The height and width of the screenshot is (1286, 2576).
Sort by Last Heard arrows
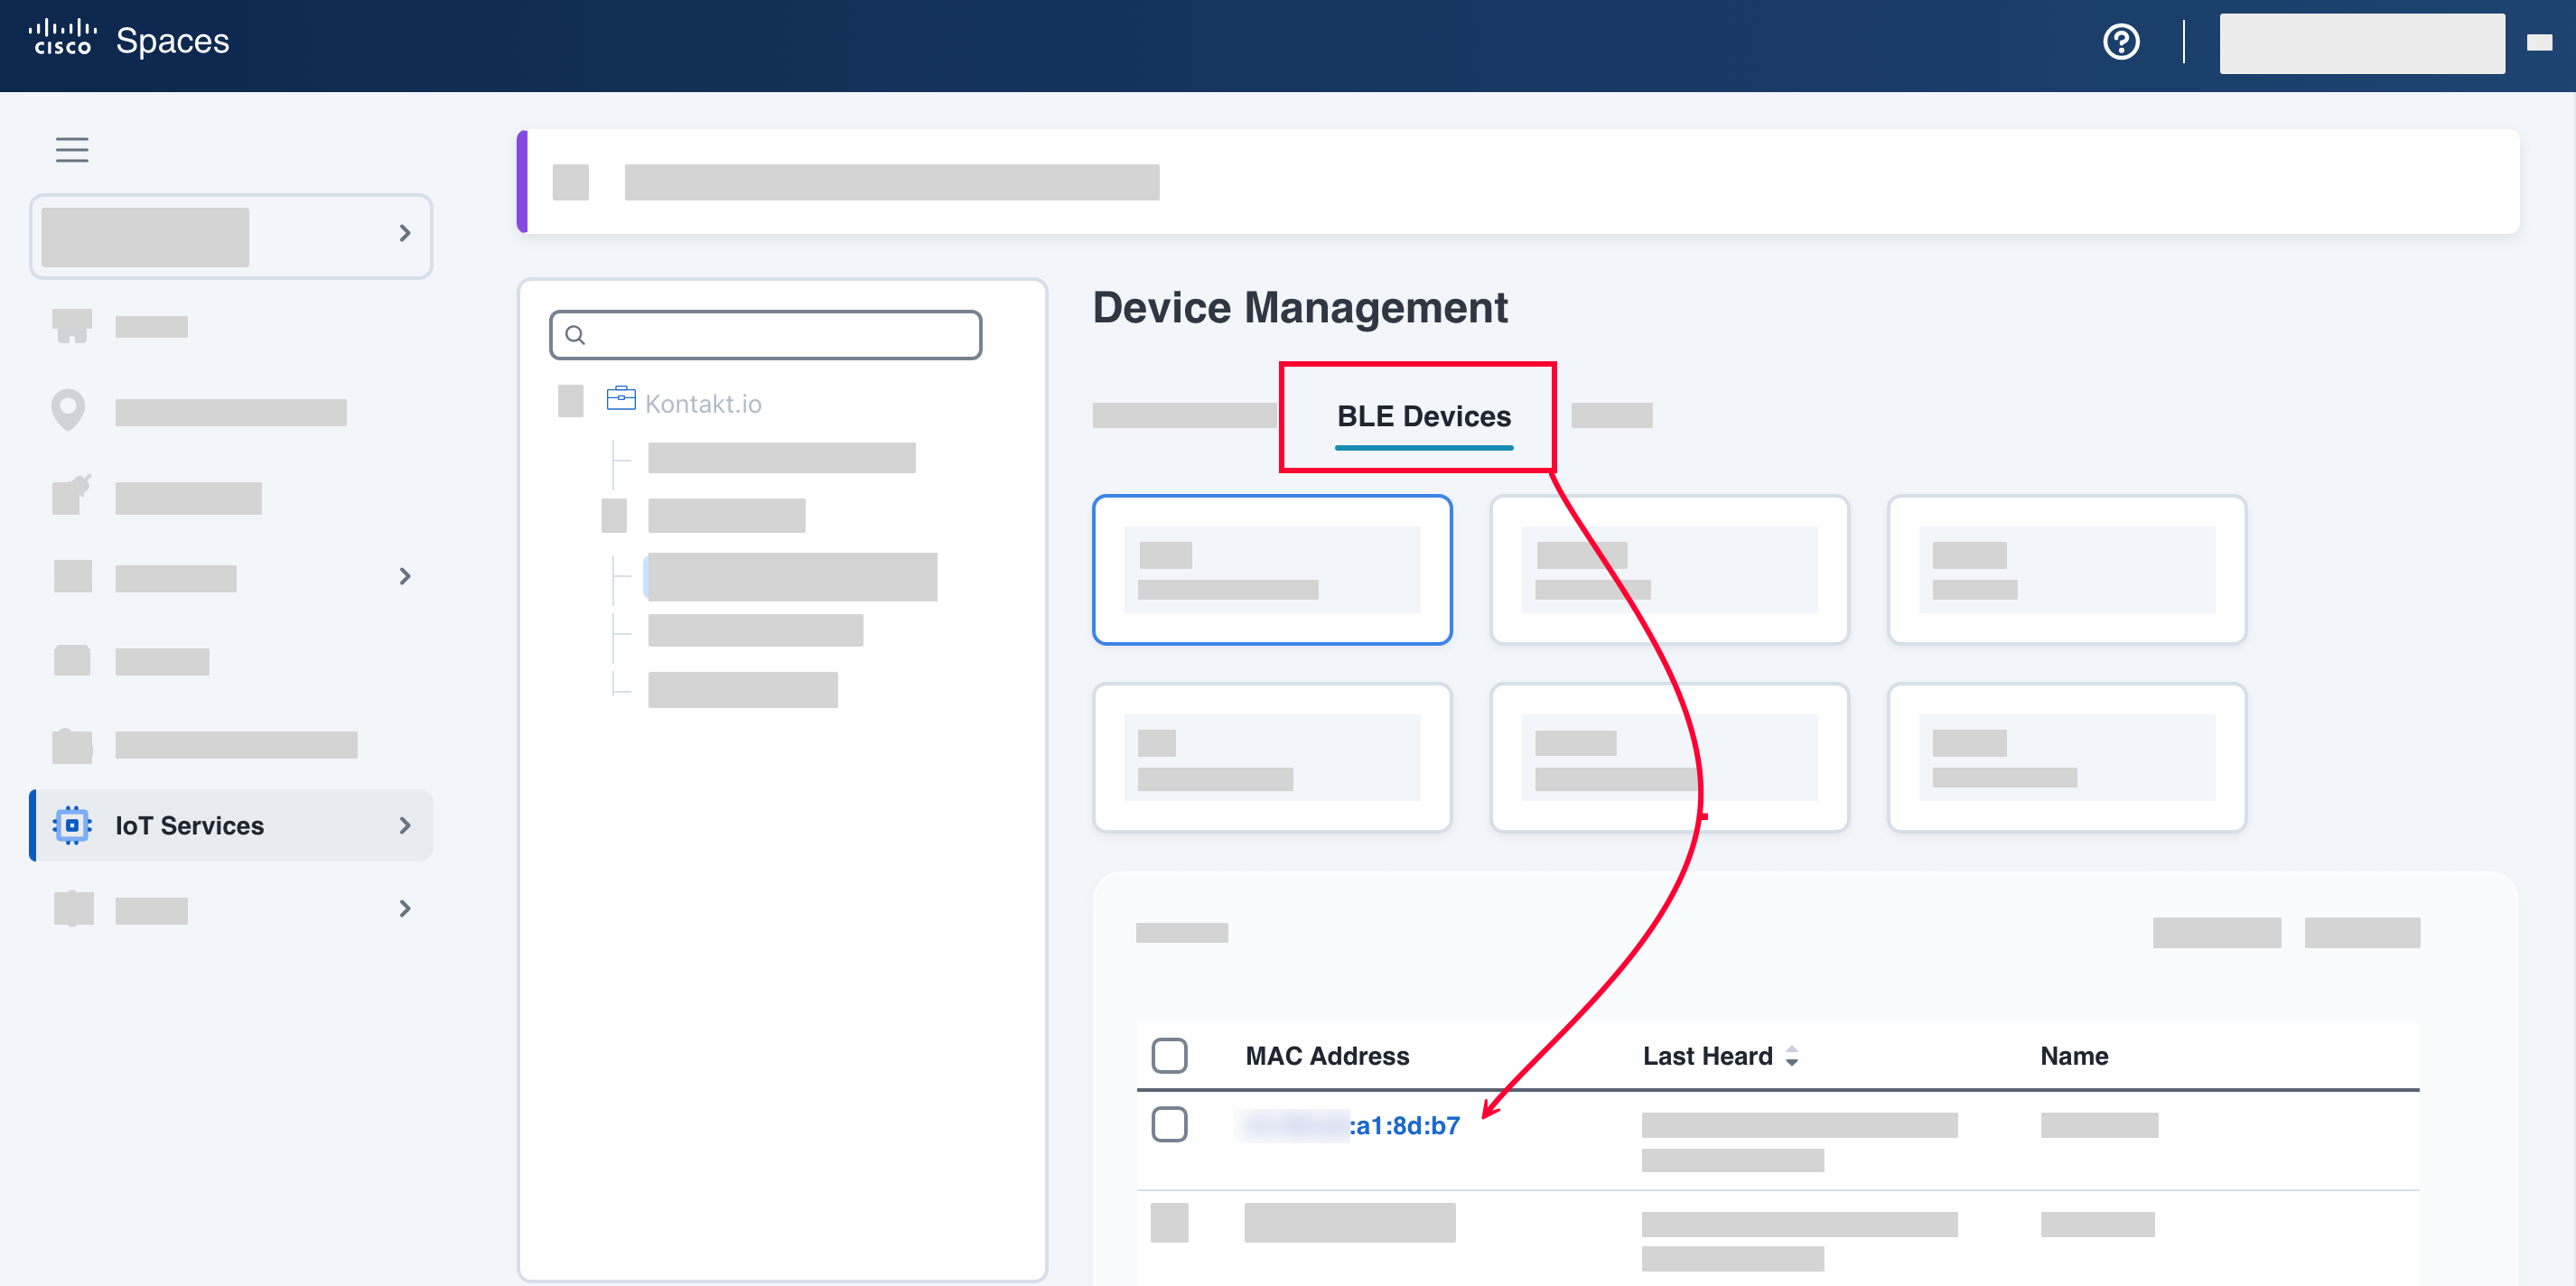point(1792,1056)
